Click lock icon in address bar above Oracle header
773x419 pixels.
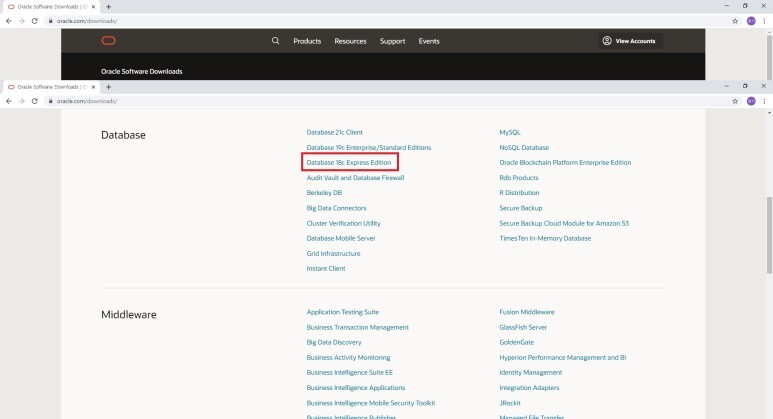coord(50,21)
